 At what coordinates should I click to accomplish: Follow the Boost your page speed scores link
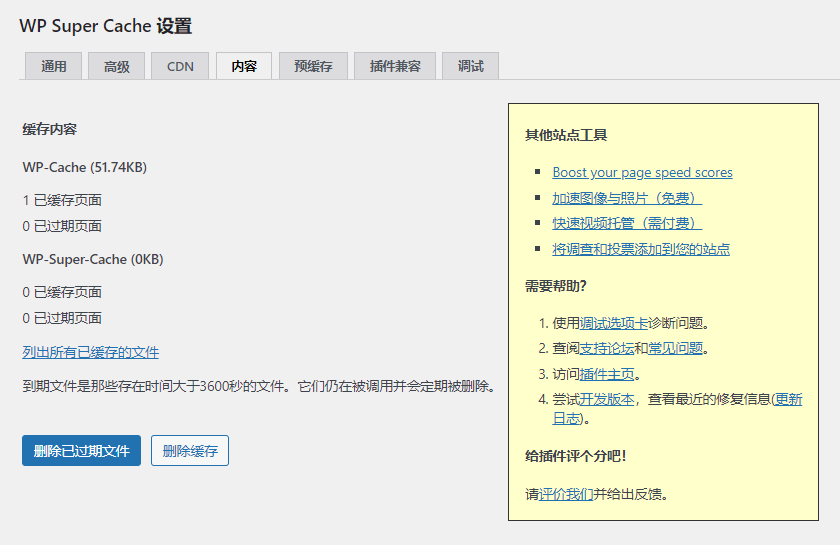pyautogui.click(x=642, y=172)
